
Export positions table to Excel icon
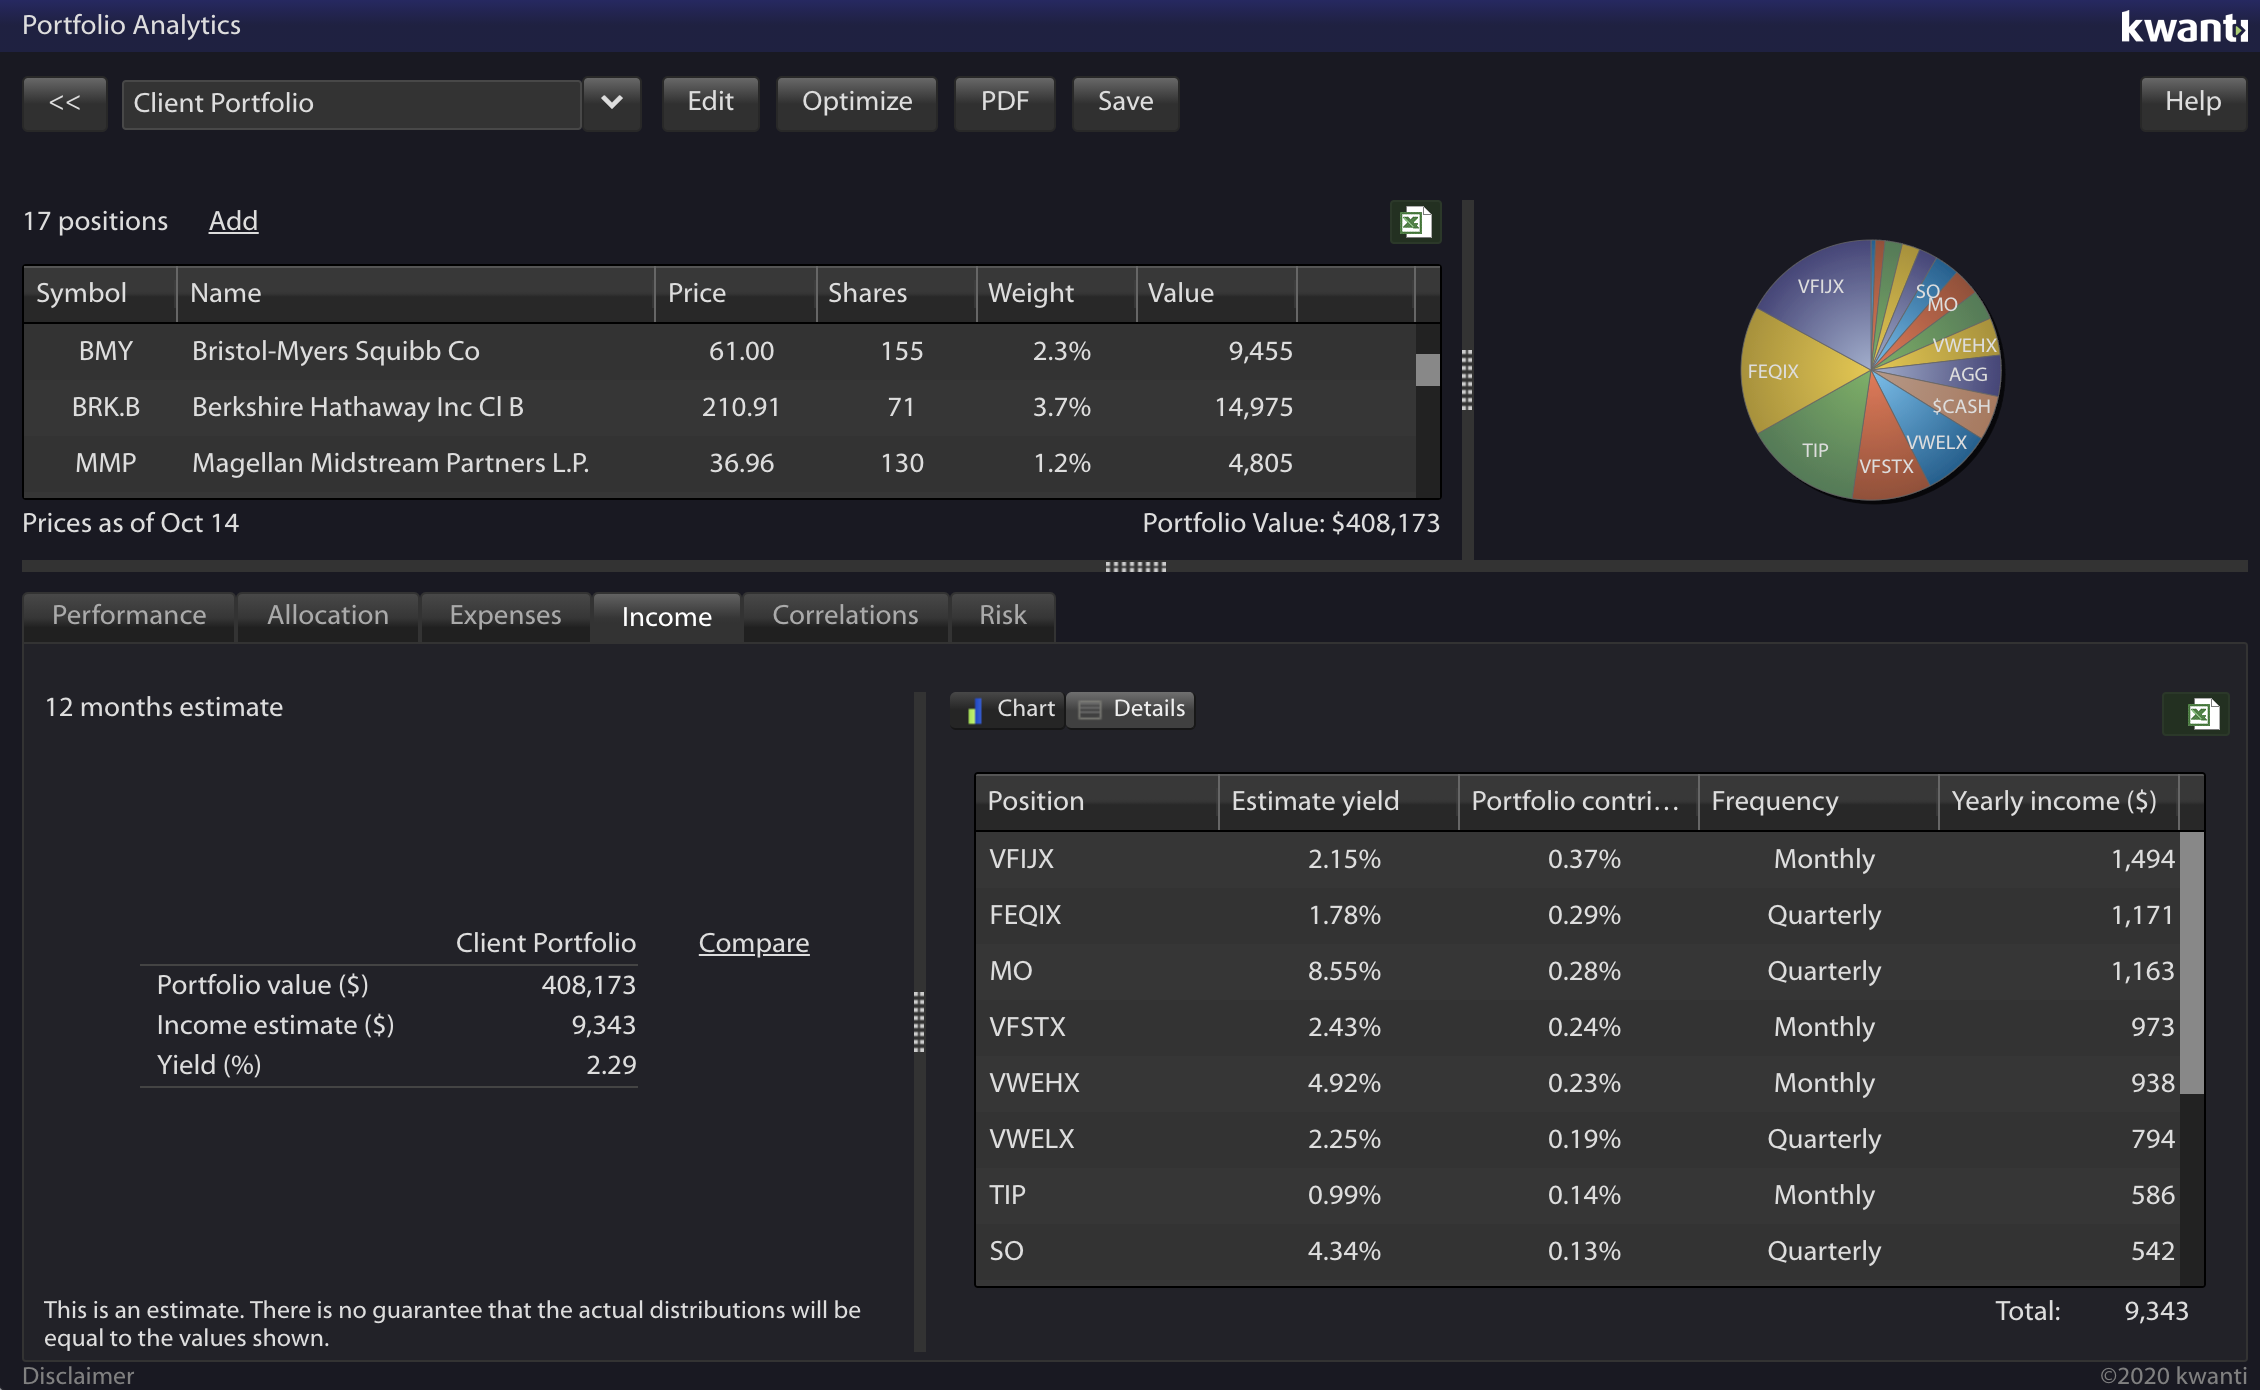(x=1415, y=221)
